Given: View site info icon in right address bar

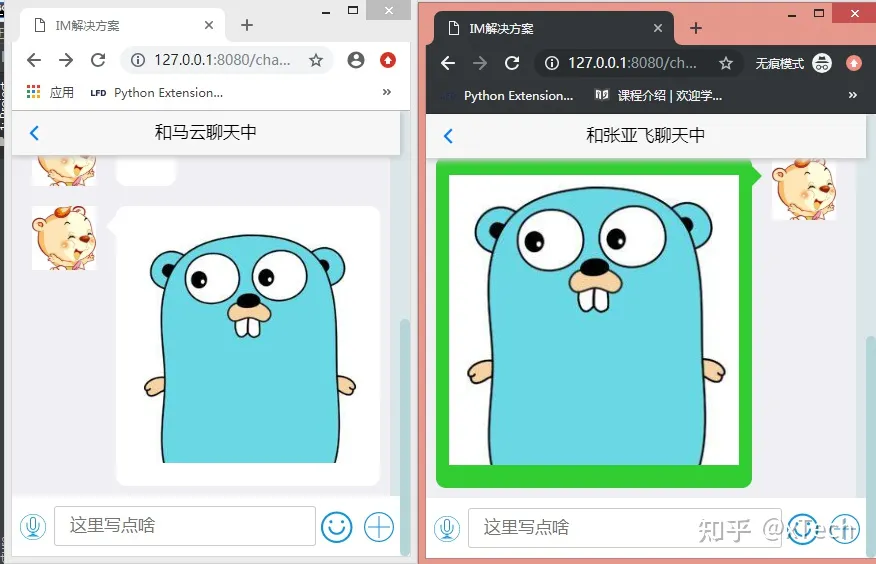Looking at the screenshot, I should pos(552,63).
